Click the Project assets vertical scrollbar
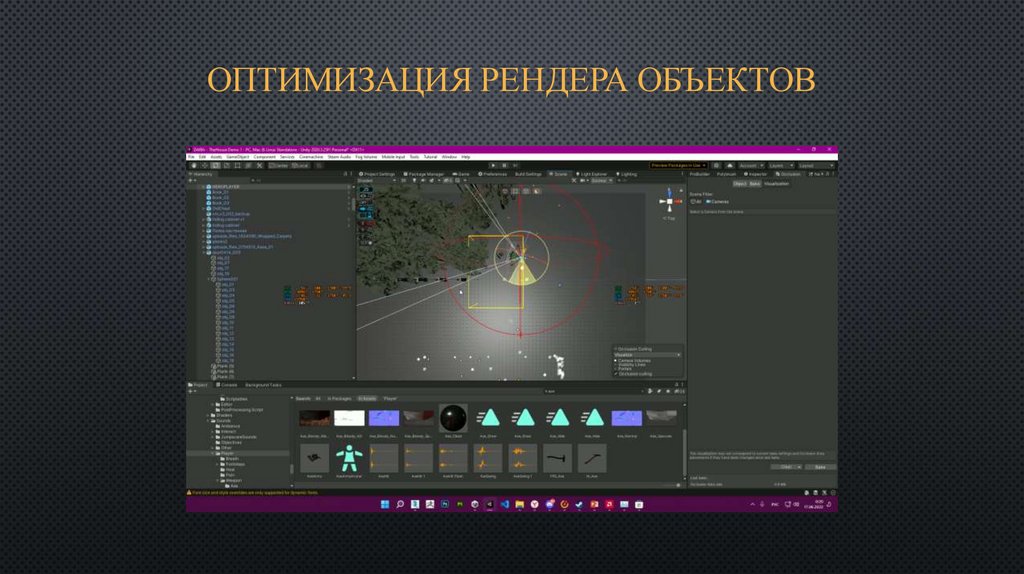The image size is (1024, 574). [x=684, y=453]
